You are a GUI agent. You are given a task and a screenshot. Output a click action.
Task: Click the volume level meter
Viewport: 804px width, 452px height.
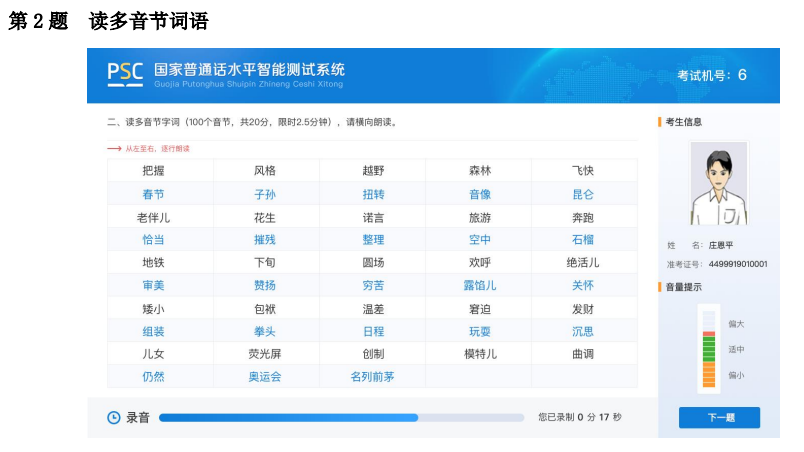(709, 348)
